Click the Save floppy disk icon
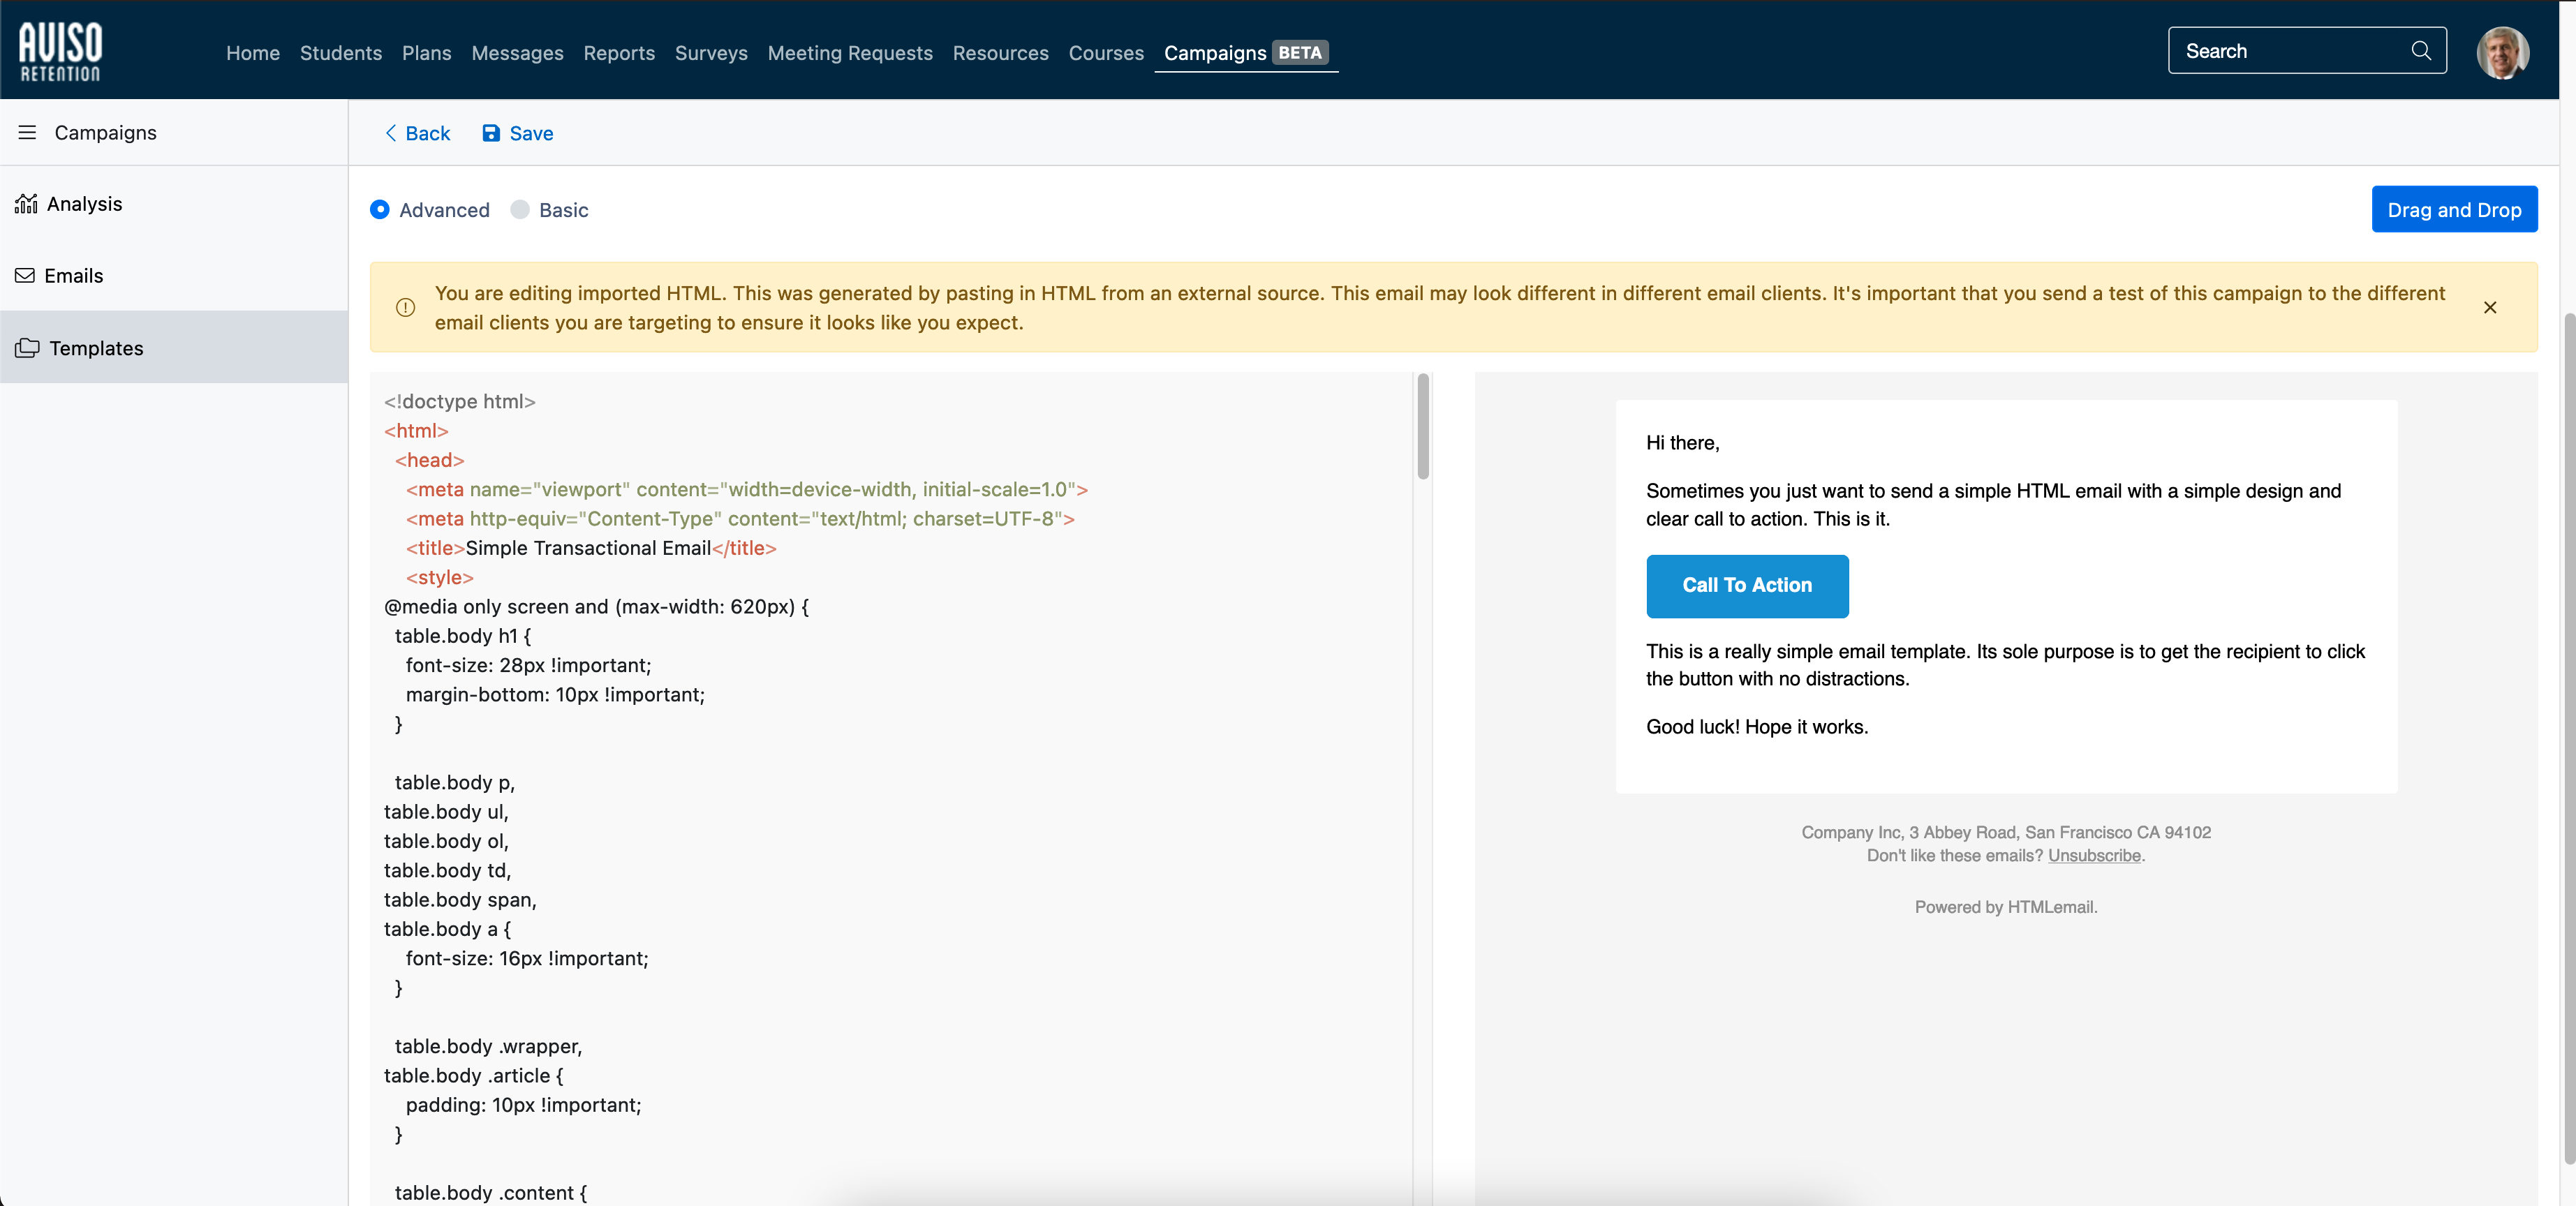The height and width of the screenshot is (1206, 2576). tap(491, 133)
